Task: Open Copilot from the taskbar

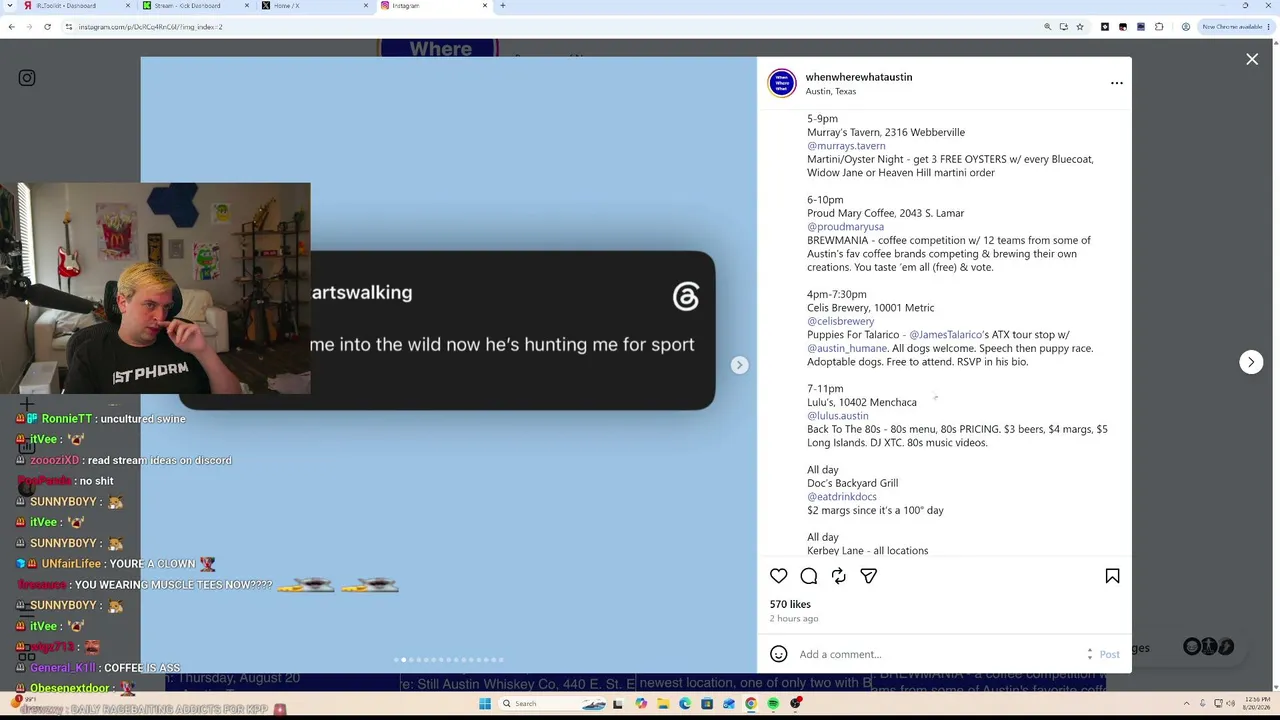Action: coord(641,704)
